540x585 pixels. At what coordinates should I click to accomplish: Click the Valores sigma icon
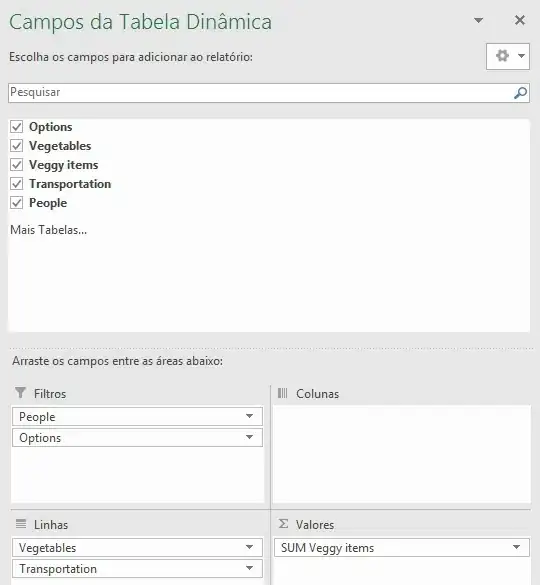(x=283, y=524)
